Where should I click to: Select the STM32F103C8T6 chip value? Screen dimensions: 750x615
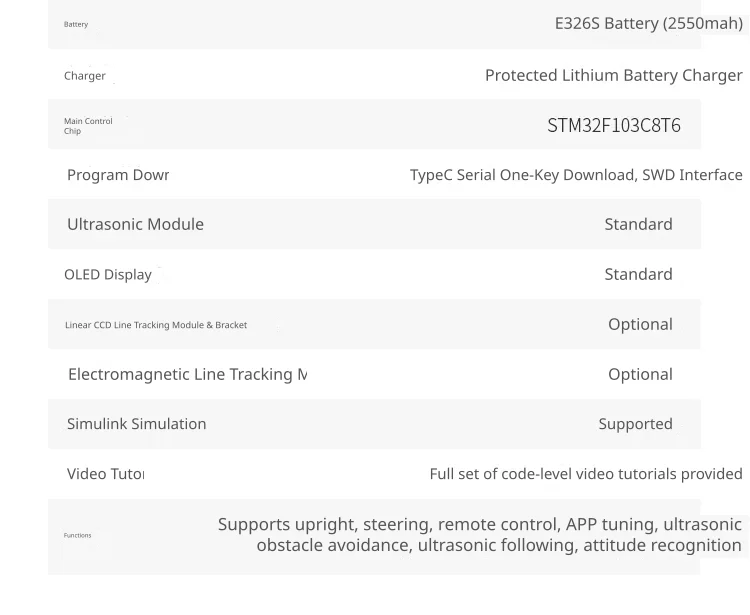point(614,125)
